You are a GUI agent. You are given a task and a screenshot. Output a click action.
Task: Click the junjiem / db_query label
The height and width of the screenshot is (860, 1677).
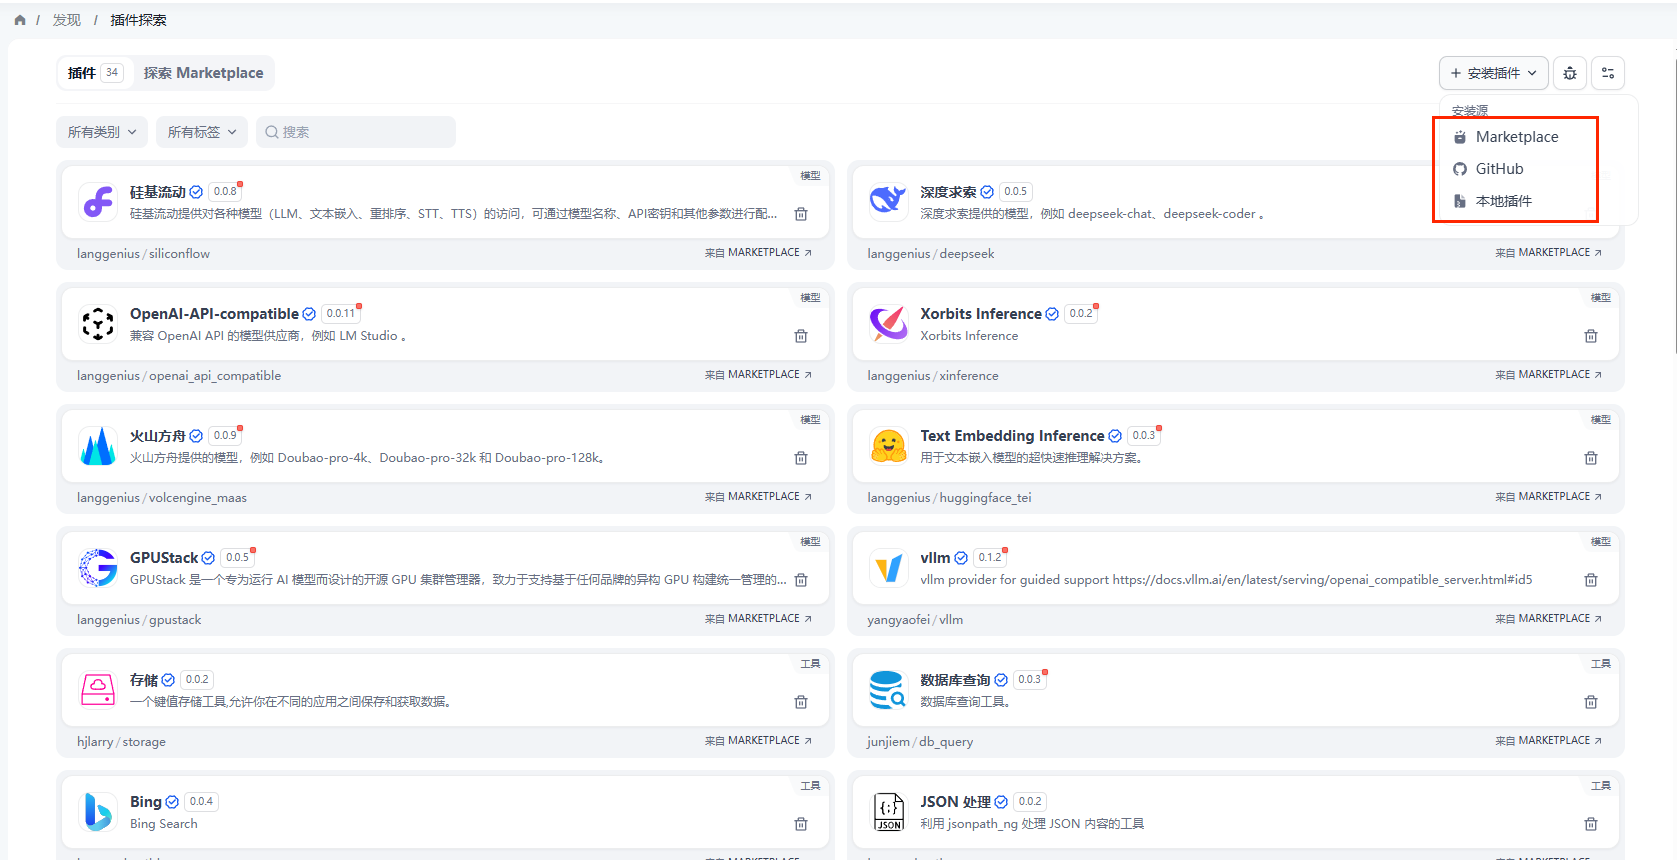click(x=919, y=742)
